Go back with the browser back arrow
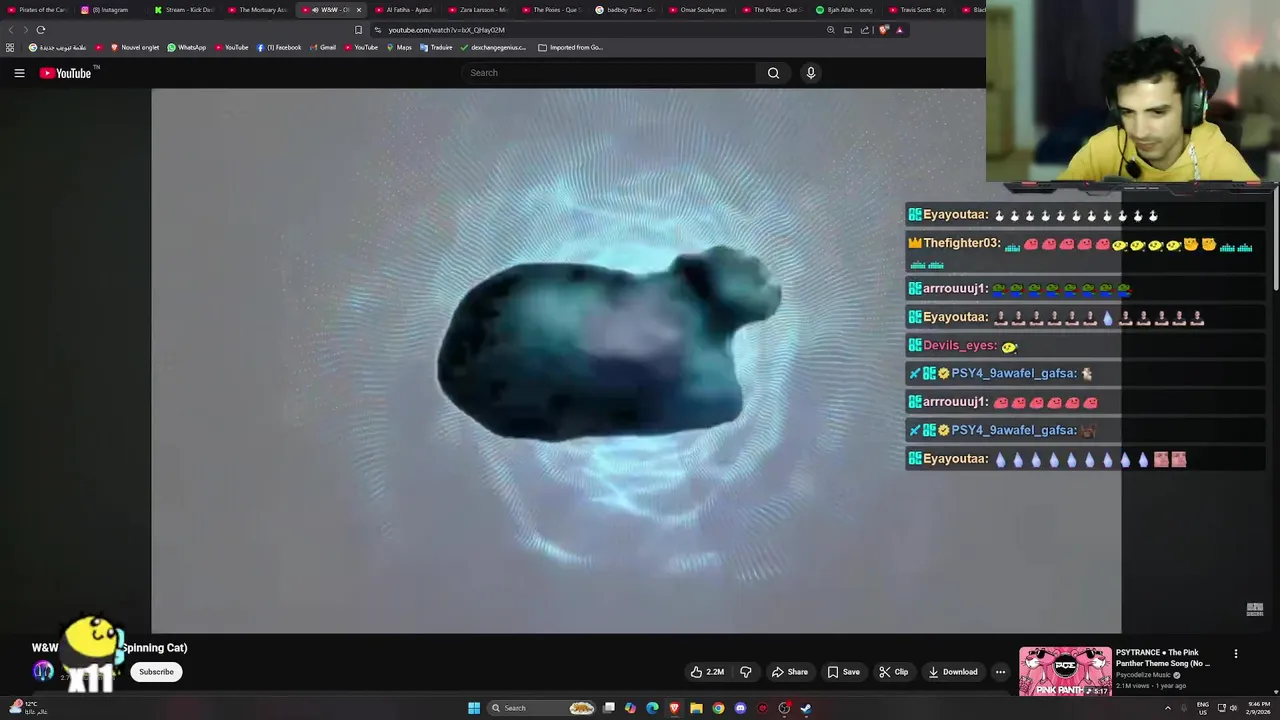Screen dimensions: 1280x720 pyautogui.click(x=11, y=30)
